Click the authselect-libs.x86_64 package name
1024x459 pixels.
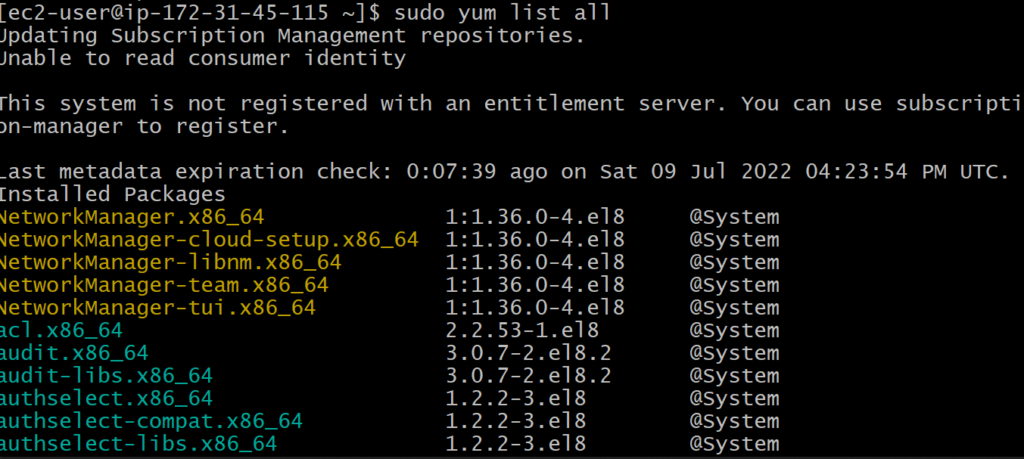138,444
